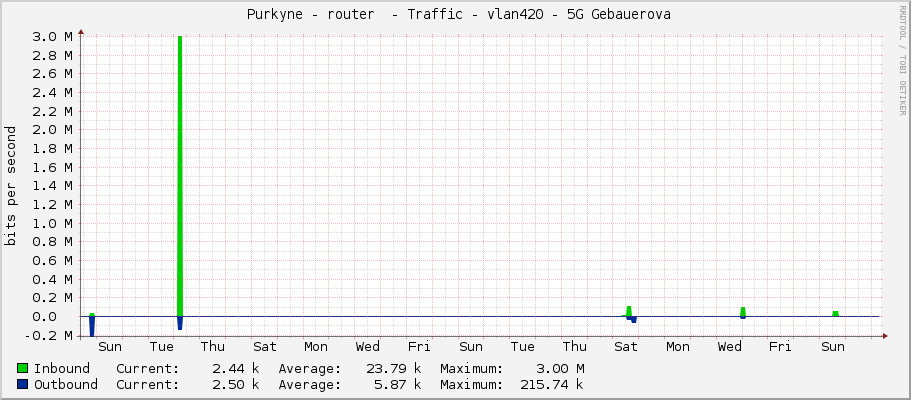911x400 pixels.
Task: Click the '1.6 M' y-axis label
Action: [x=52, y=167]
